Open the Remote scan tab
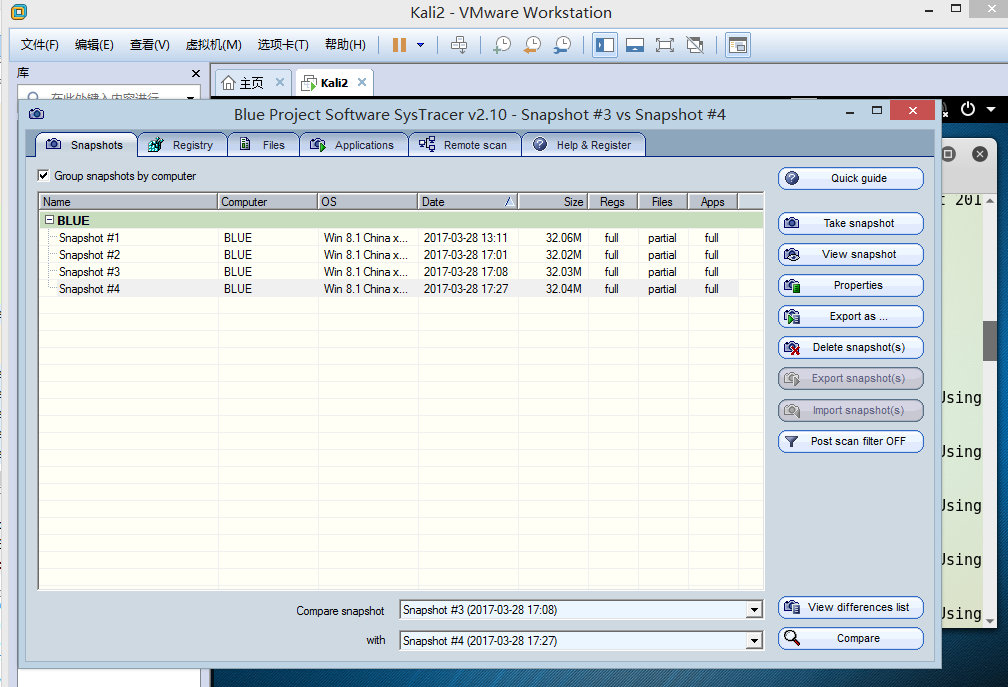The height and width of the screenshot is (687, 1008). 464,145
